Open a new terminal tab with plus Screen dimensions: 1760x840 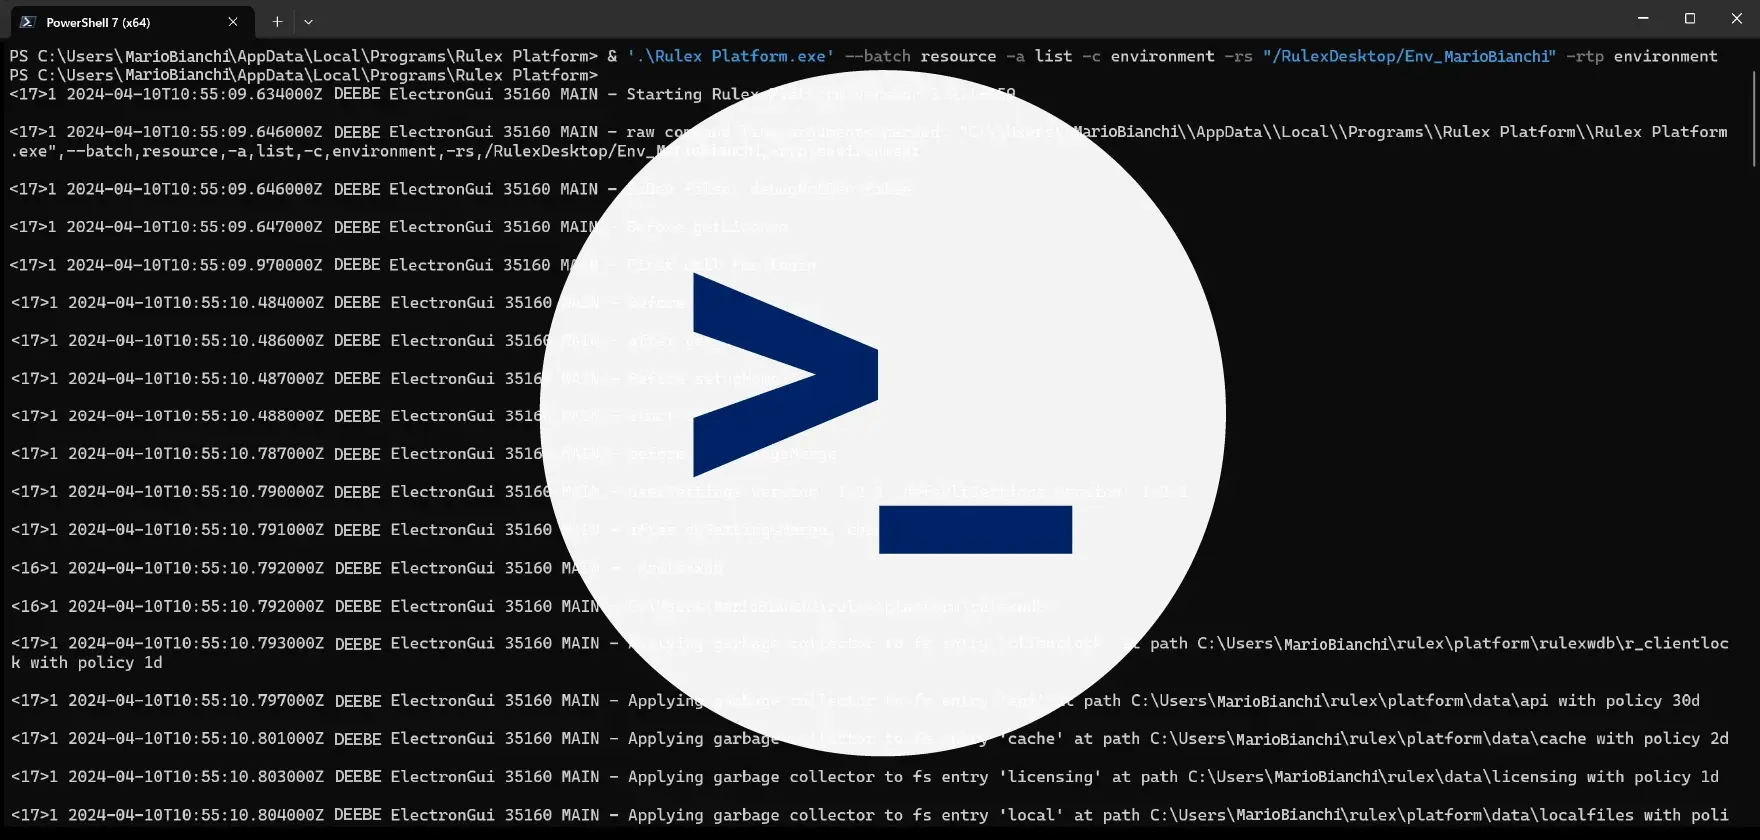pos(277,21)
